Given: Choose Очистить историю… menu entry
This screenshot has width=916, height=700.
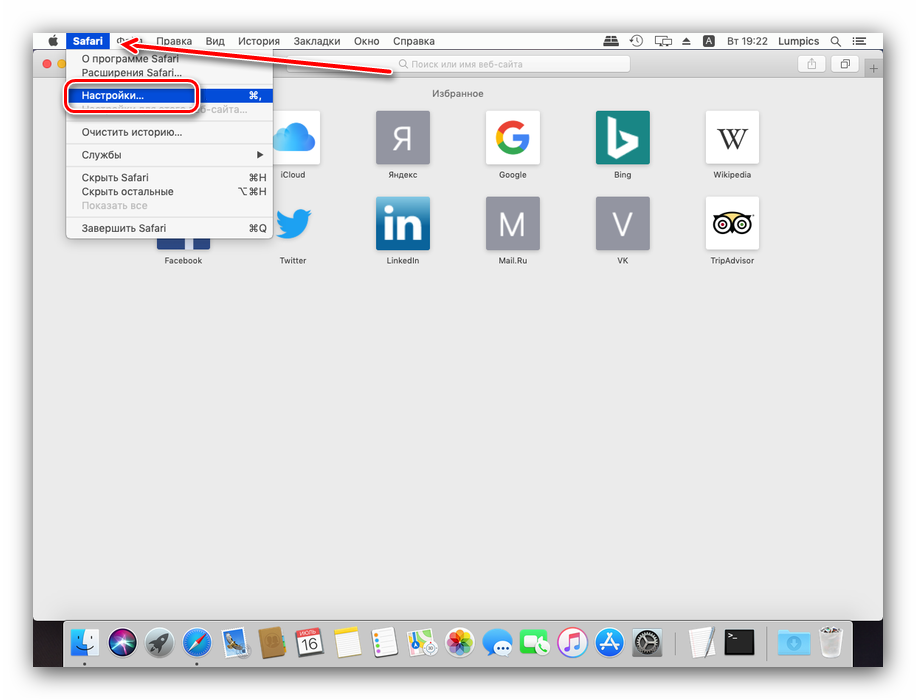Looking at the screenshot, I should (132, 132).
